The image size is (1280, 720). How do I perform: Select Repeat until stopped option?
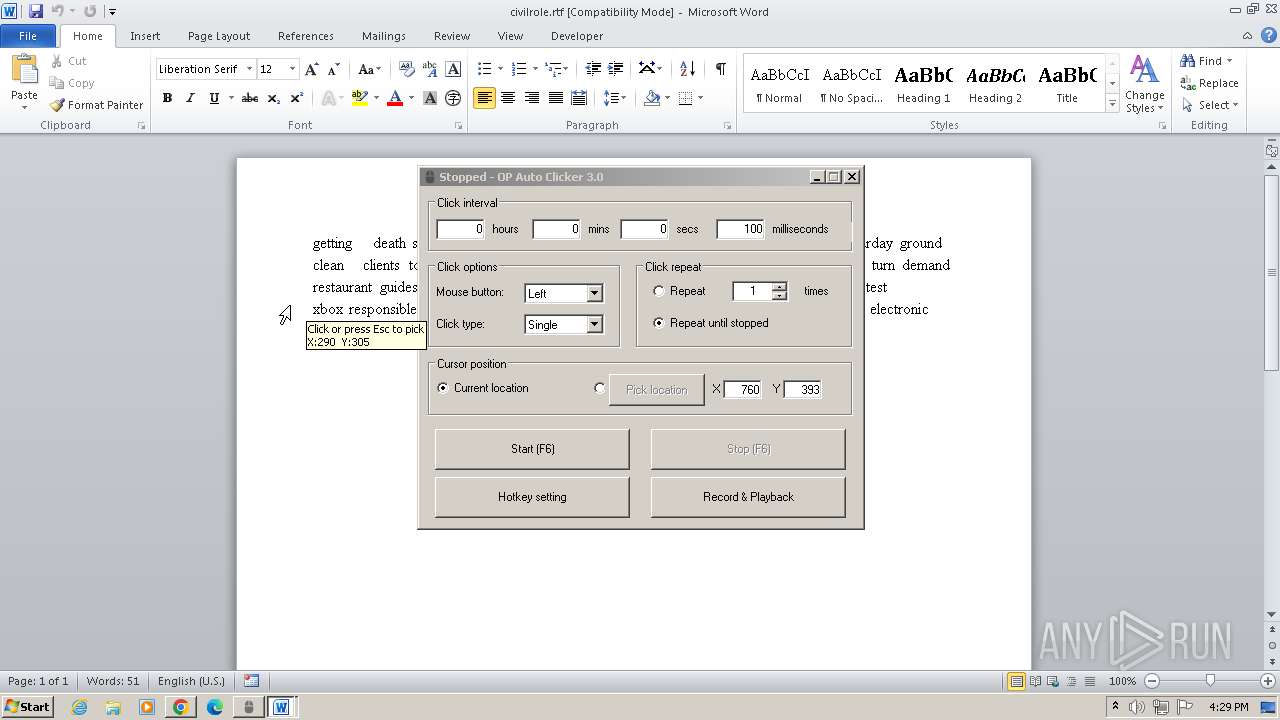658,323
